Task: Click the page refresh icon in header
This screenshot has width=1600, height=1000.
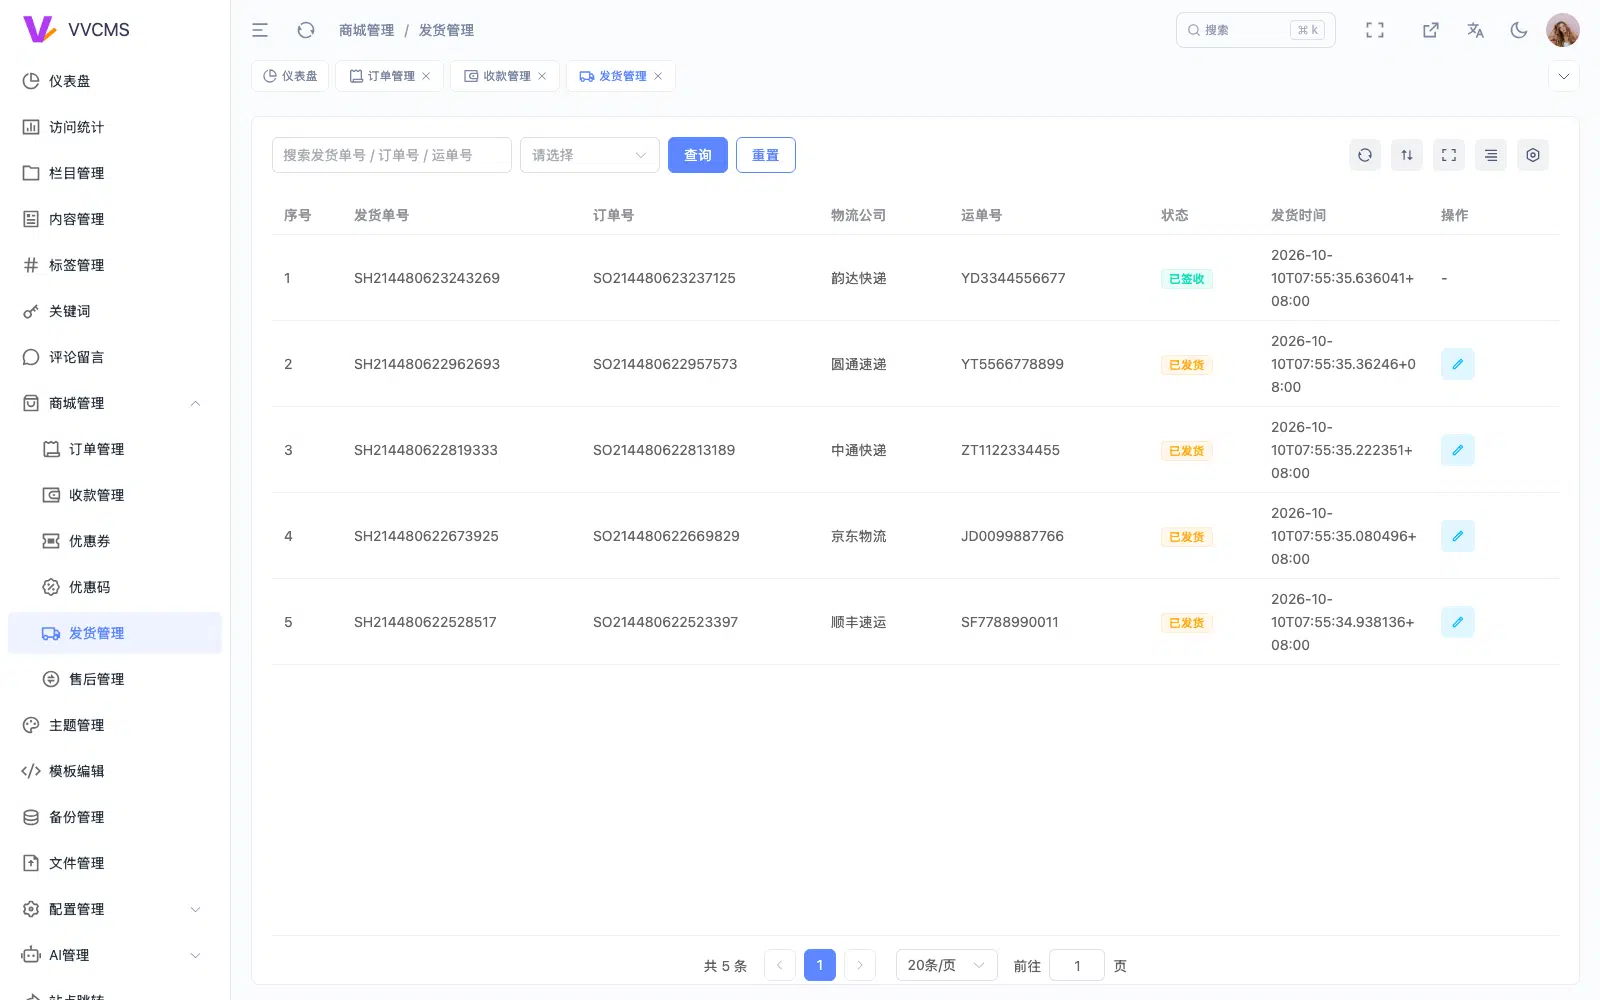Action: (306, 30)
